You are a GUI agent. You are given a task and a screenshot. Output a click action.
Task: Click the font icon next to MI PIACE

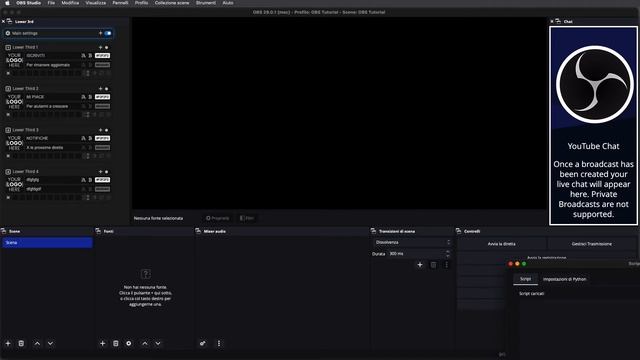pos(83,97)
